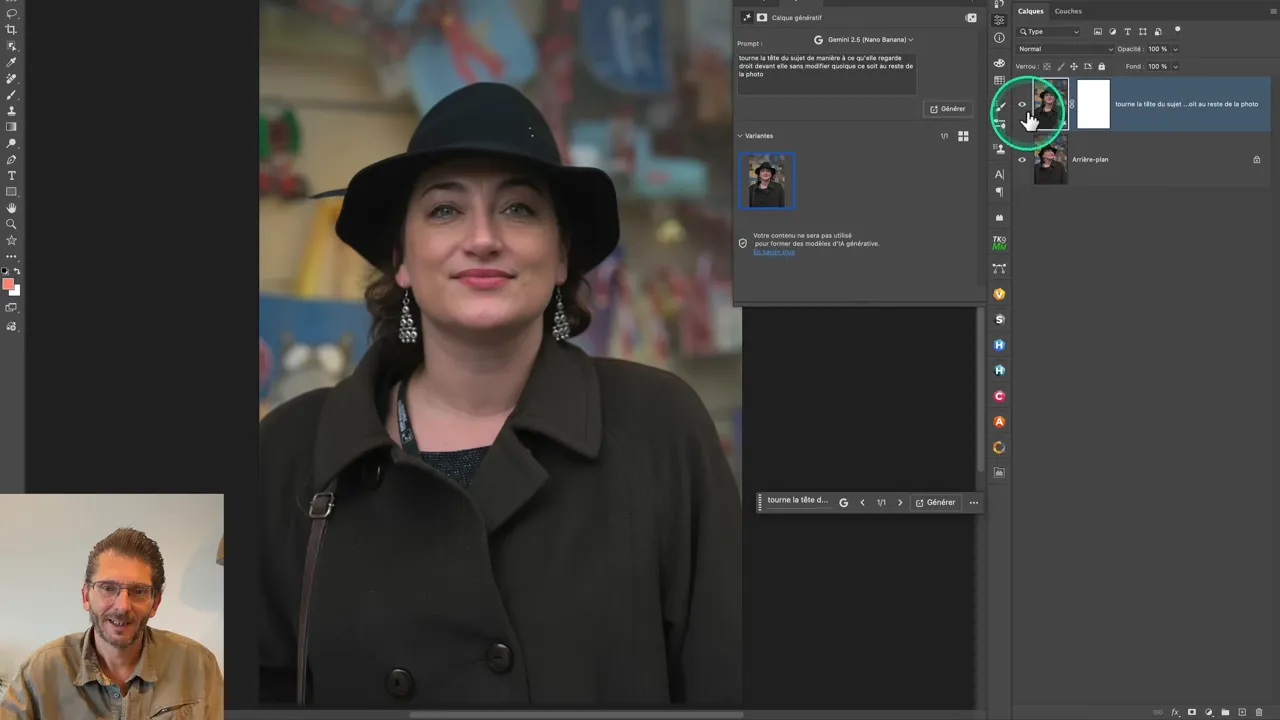Click the foreground color swatch
The height and width of the screenshot is (720, 1280).
pos(8,285)
